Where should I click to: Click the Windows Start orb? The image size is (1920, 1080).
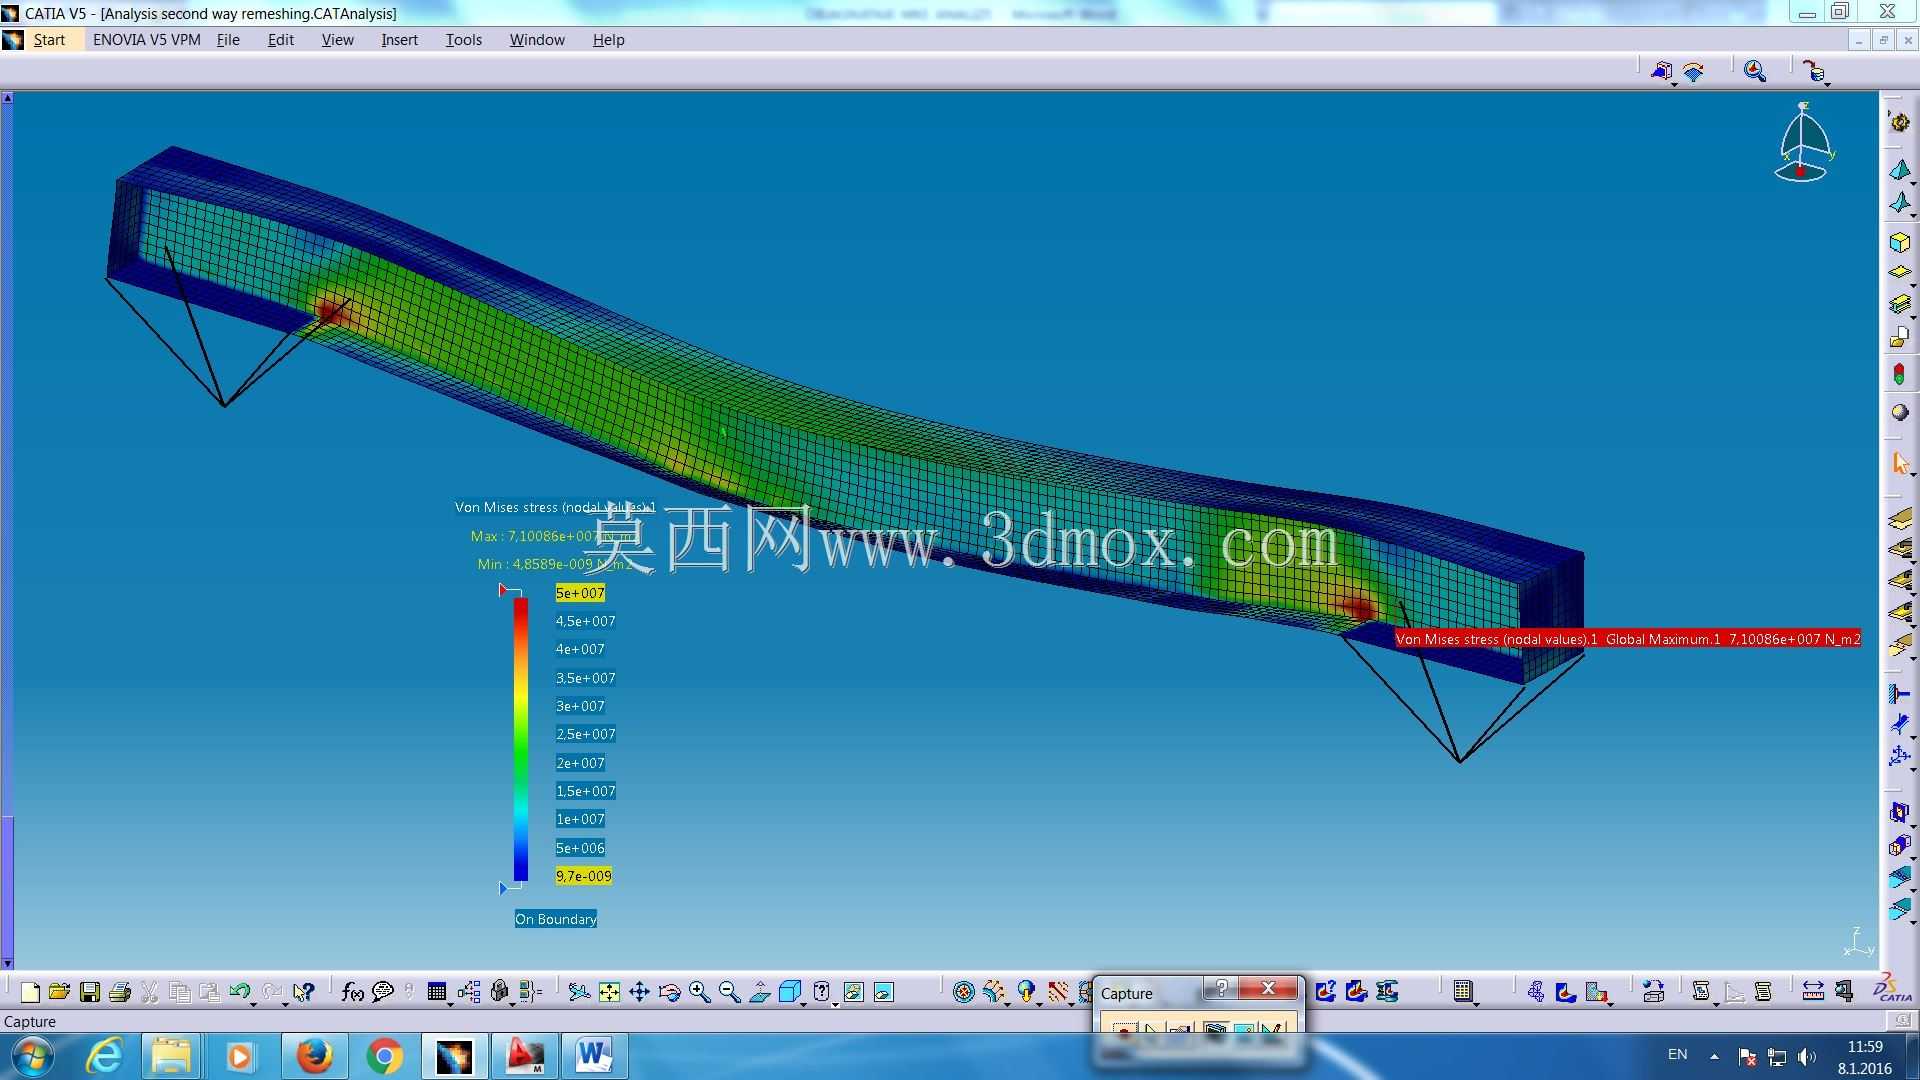pos(31,1056)
